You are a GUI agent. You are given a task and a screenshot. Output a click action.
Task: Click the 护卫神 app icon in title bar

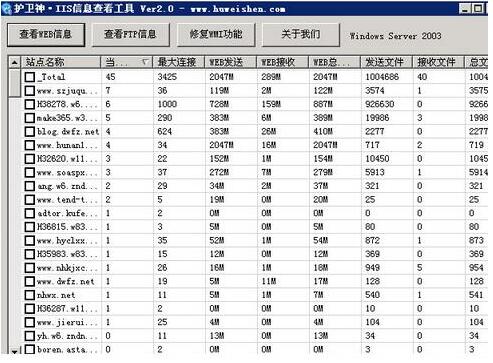tap(7, 8)
